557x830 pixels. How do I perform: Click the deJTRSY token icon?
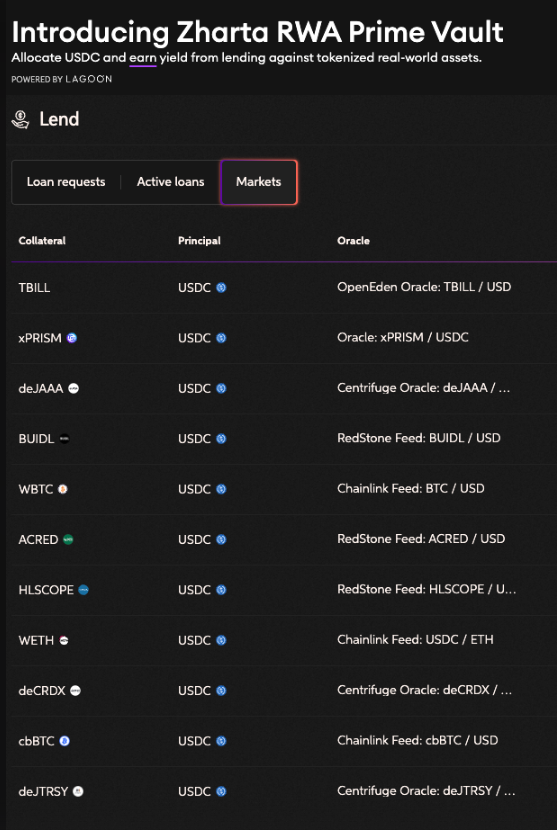pos(78,791)
